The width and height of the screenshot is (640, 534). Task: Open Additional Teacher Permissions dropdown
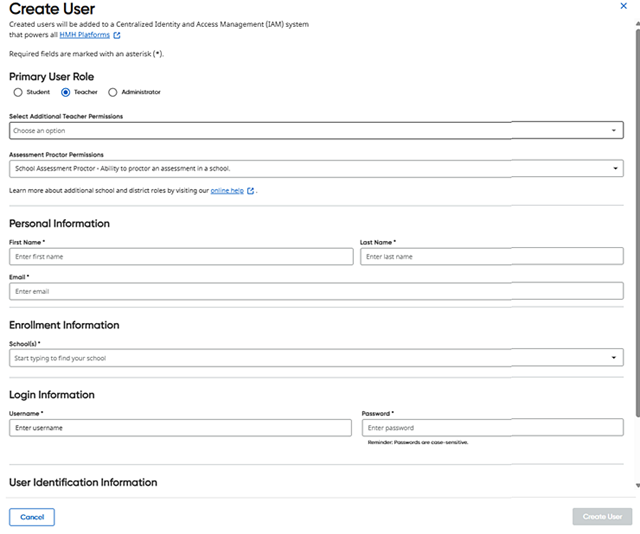click(316, 130)
